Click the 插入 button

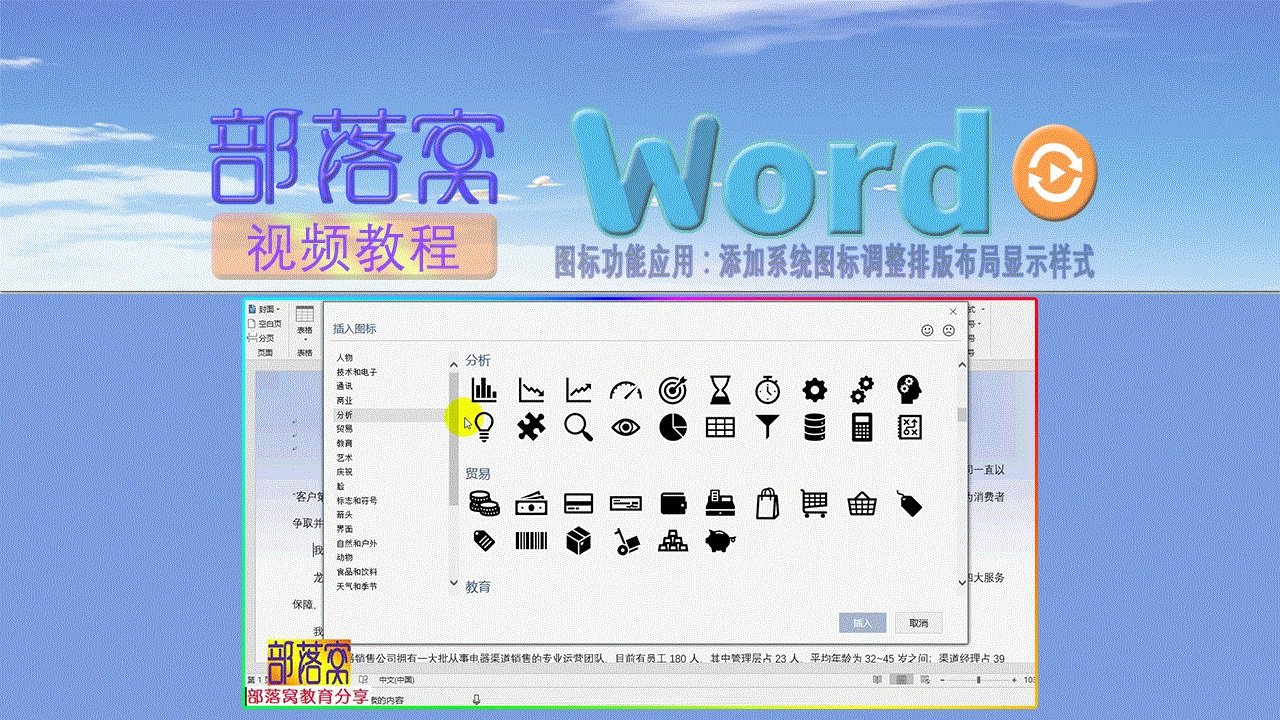point(862,623)
